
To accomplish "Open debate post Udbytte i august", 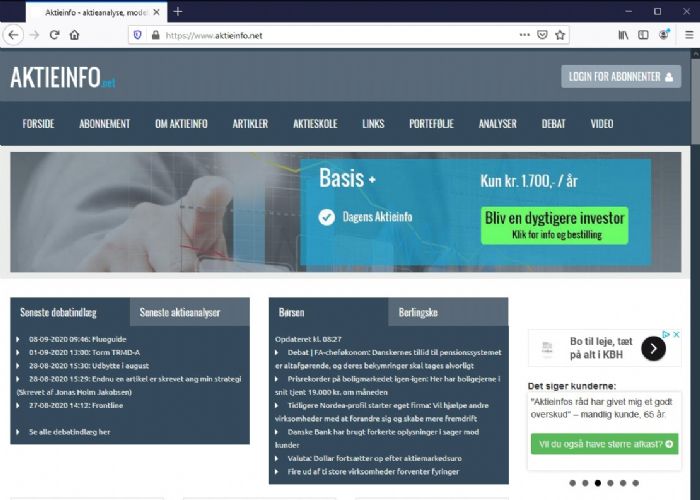I will pyautogui.click(x=89, y=366).
